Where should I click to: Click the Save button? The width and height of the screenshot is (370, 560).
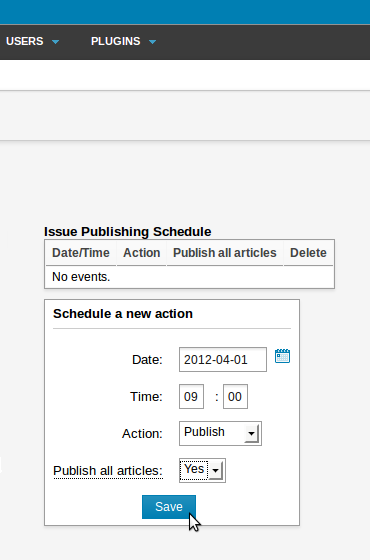pyautogui.click(x=169, y=507)
